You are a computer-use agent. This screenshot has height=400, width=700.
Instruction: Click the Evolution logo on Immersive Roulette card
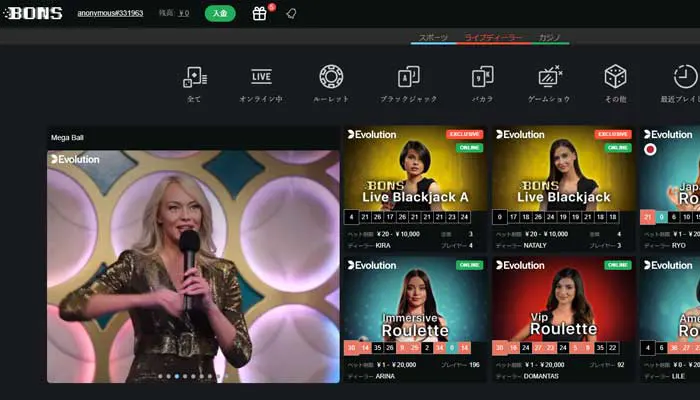click(x=372, y=265)
